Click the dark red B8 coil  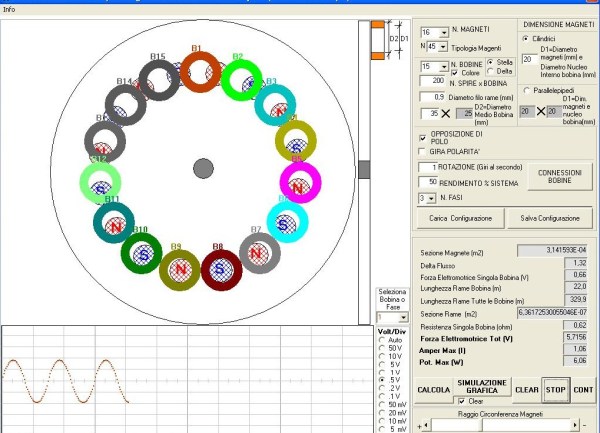point(221,270)
